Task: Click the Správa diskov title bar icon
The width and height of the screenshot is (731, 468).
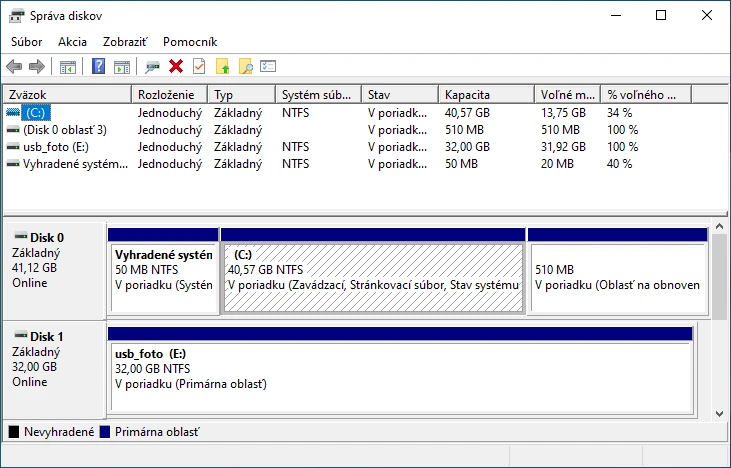Action: point(17,16)
